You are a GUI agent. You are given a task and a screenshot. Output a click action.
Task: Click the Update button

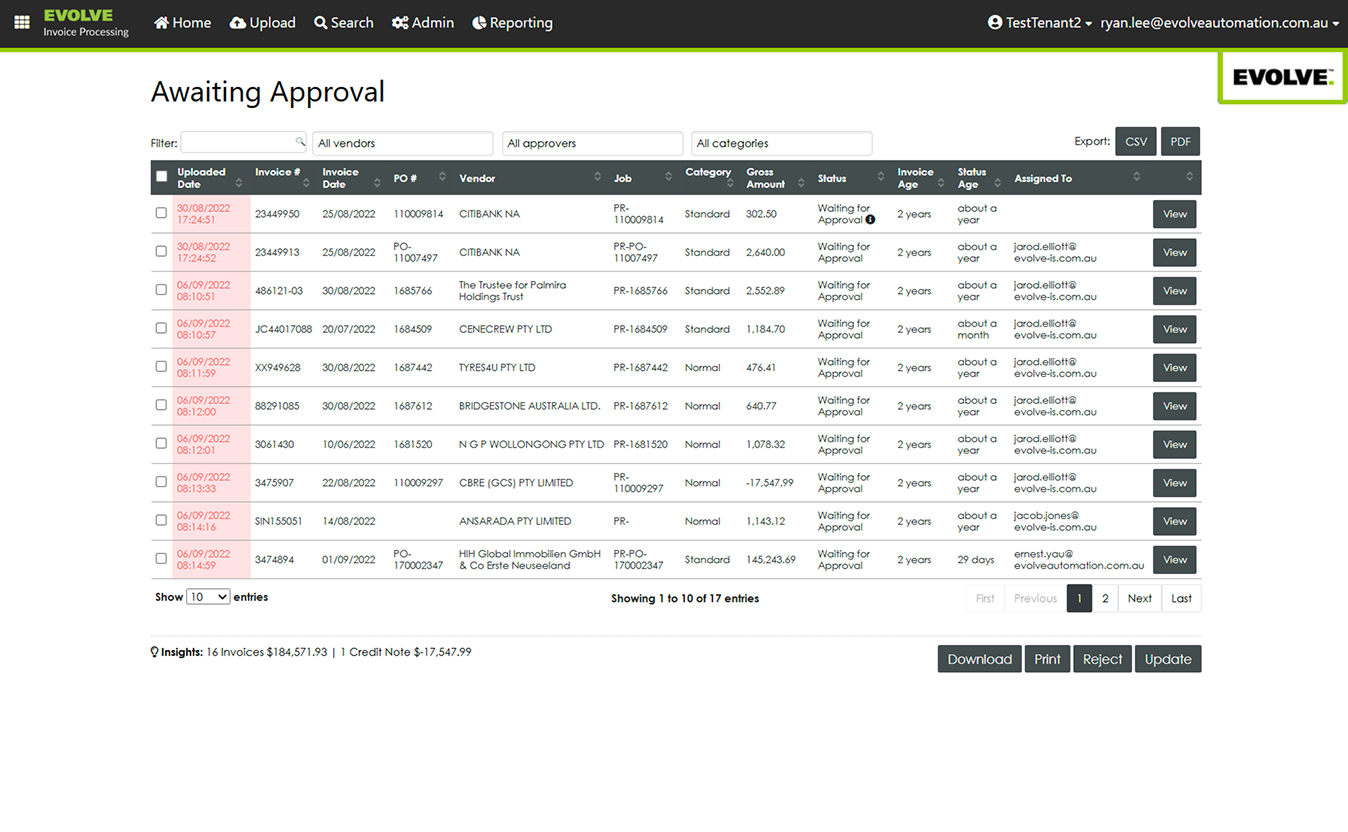click(1168, 659)
